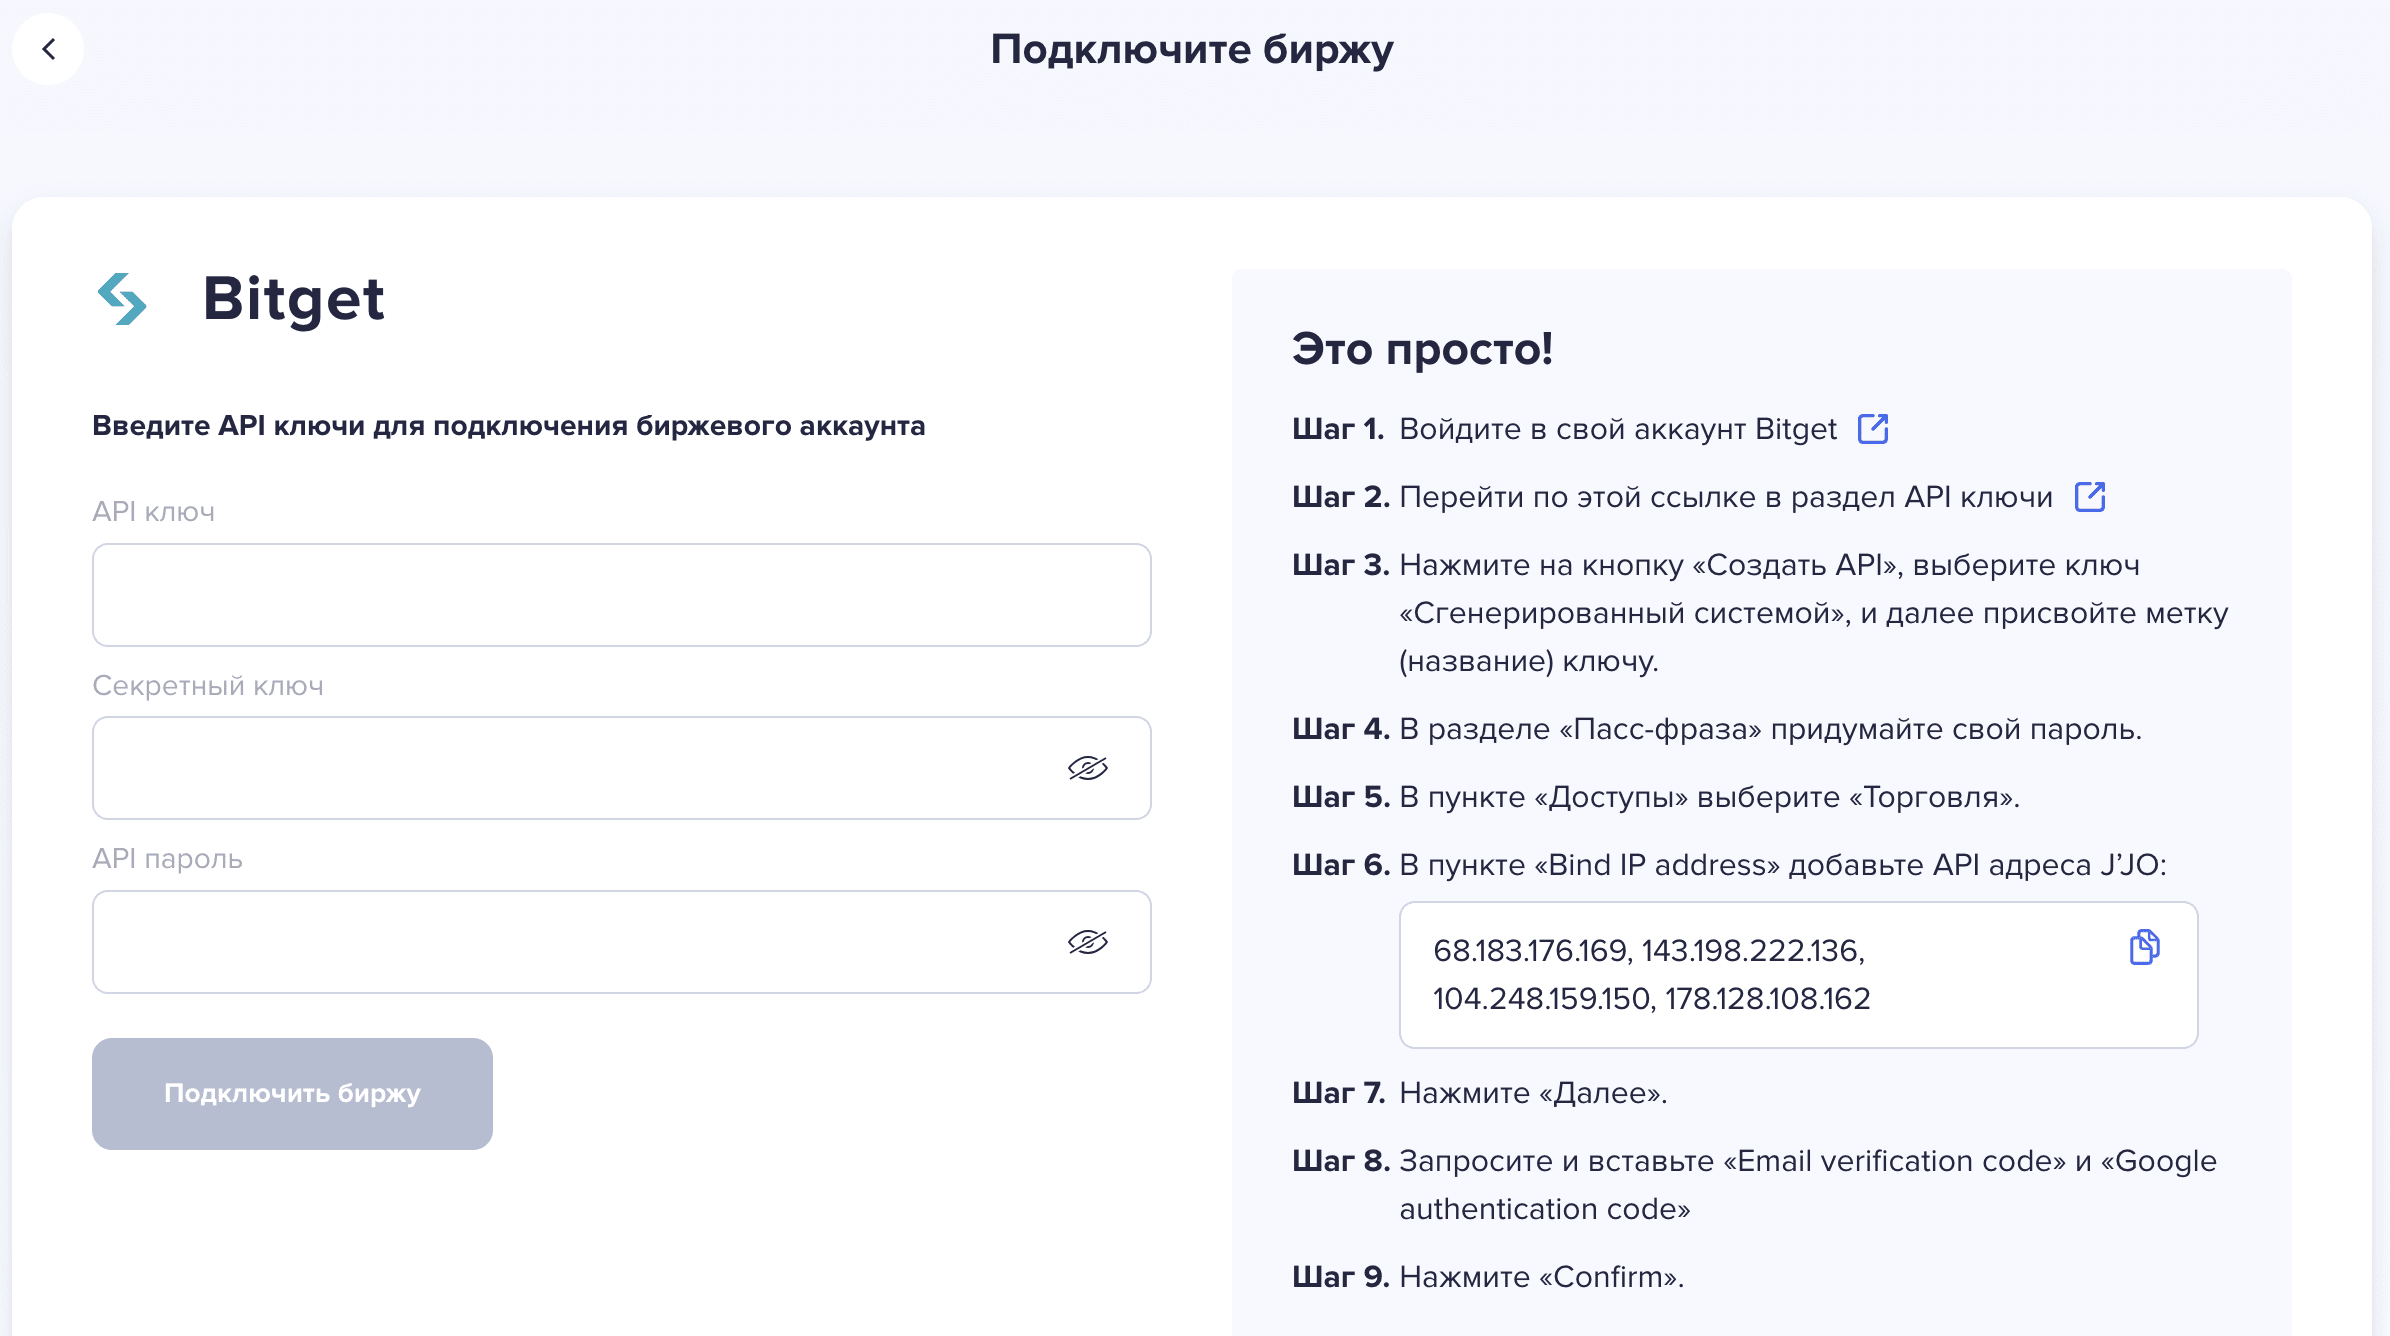
Task: Click the Введите API ключи heading text
Action: pyautogui.click(x=509, y=426)
